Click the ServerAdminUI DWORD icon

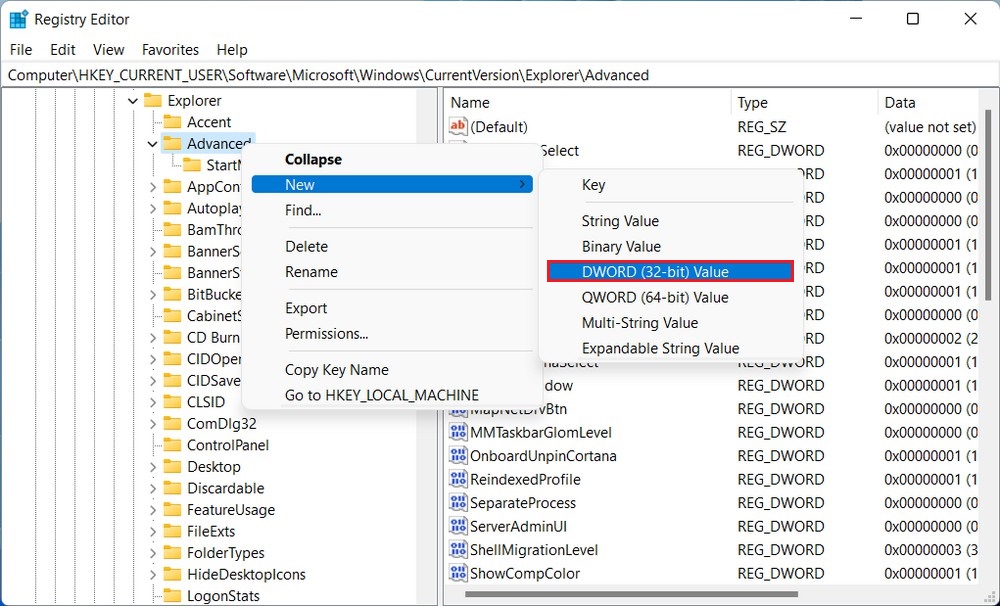pos(458,526)
